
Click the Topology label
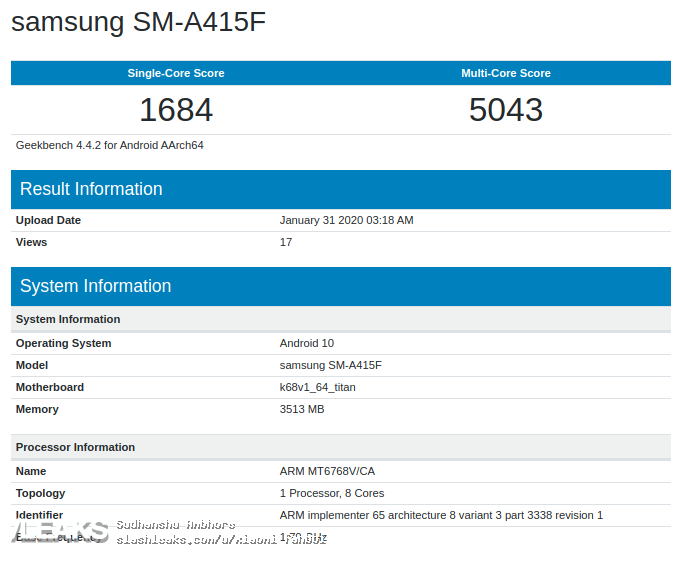(x=40, y=493)
